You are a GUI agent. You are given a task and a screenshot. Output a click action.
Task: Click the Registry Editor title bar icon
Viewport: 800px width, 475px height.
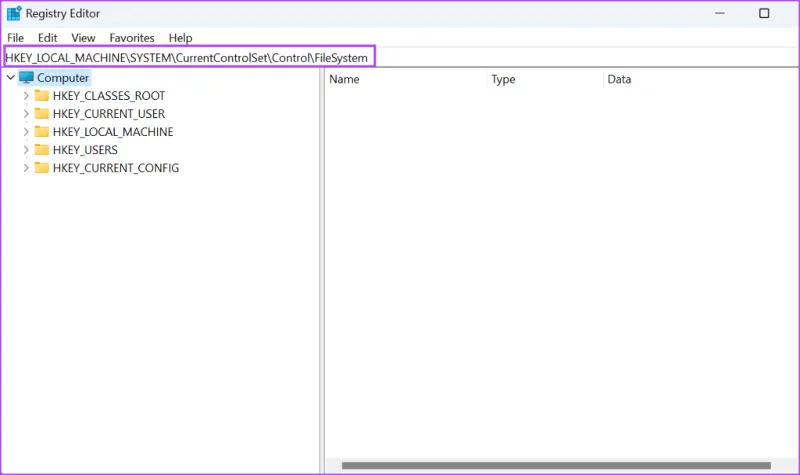(x=14, y=13)
